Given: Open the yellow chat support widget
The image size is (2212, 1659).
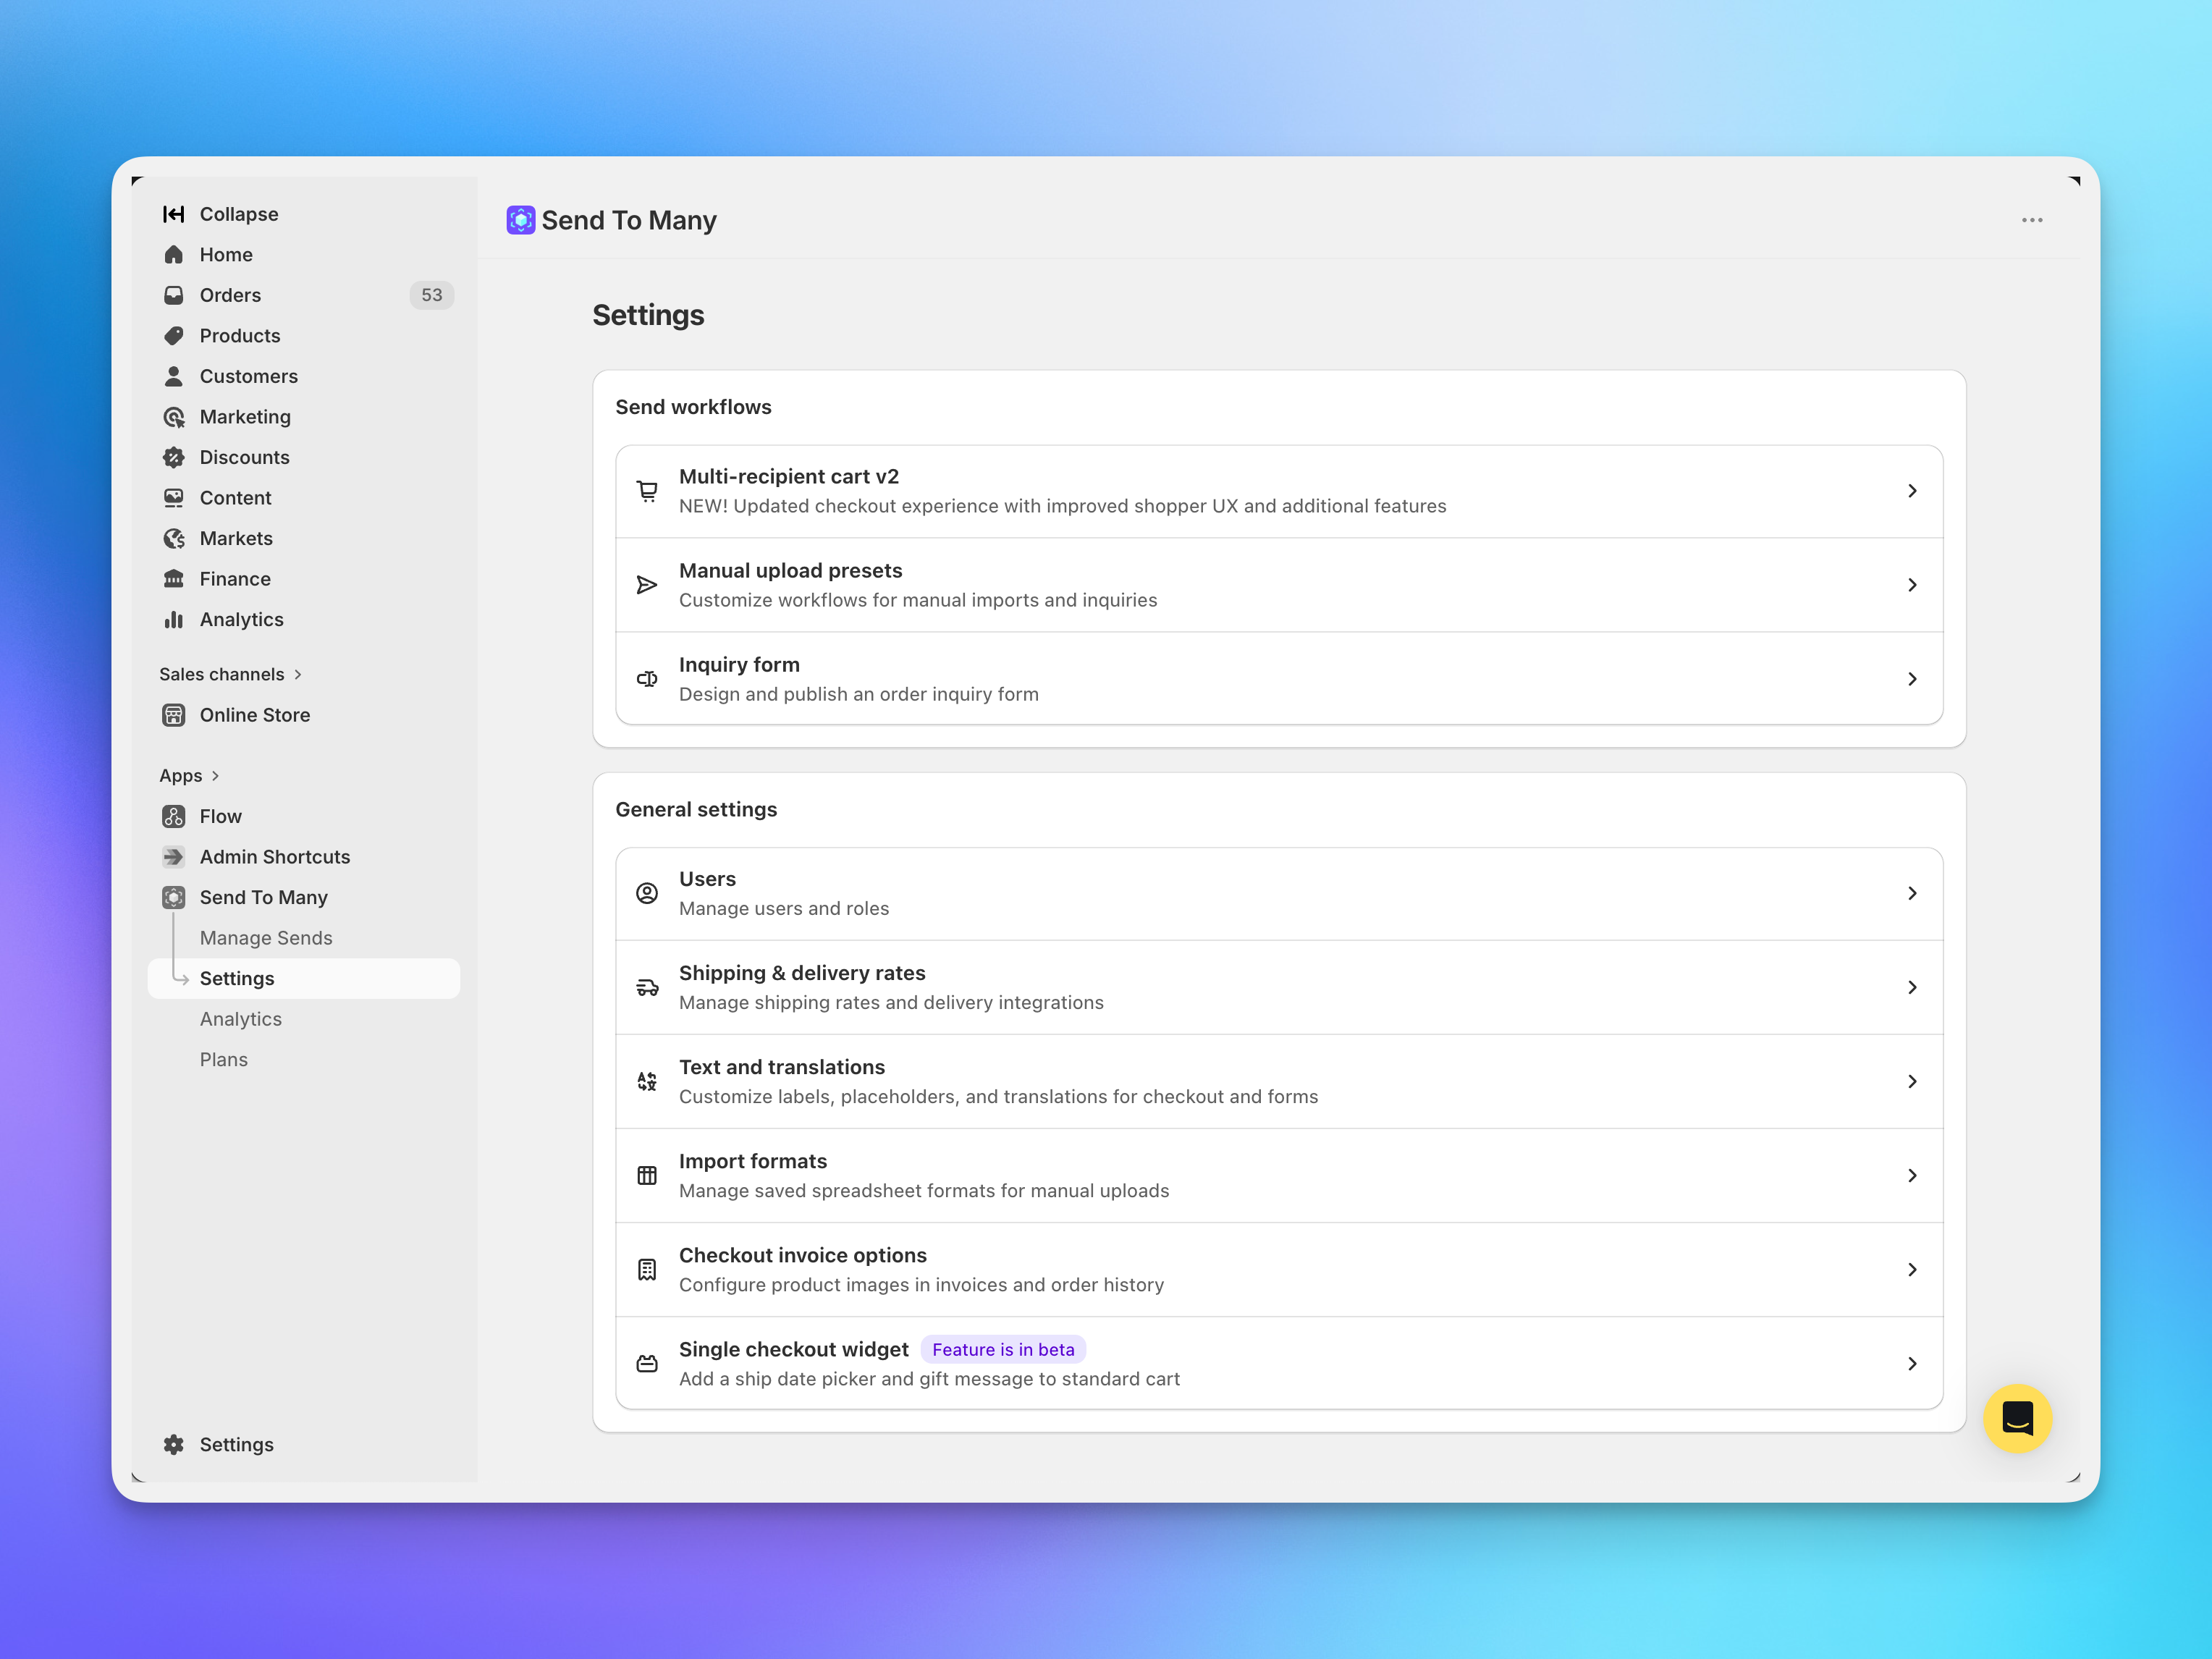Looking at the screenshot, I should click(2017, 1418).
